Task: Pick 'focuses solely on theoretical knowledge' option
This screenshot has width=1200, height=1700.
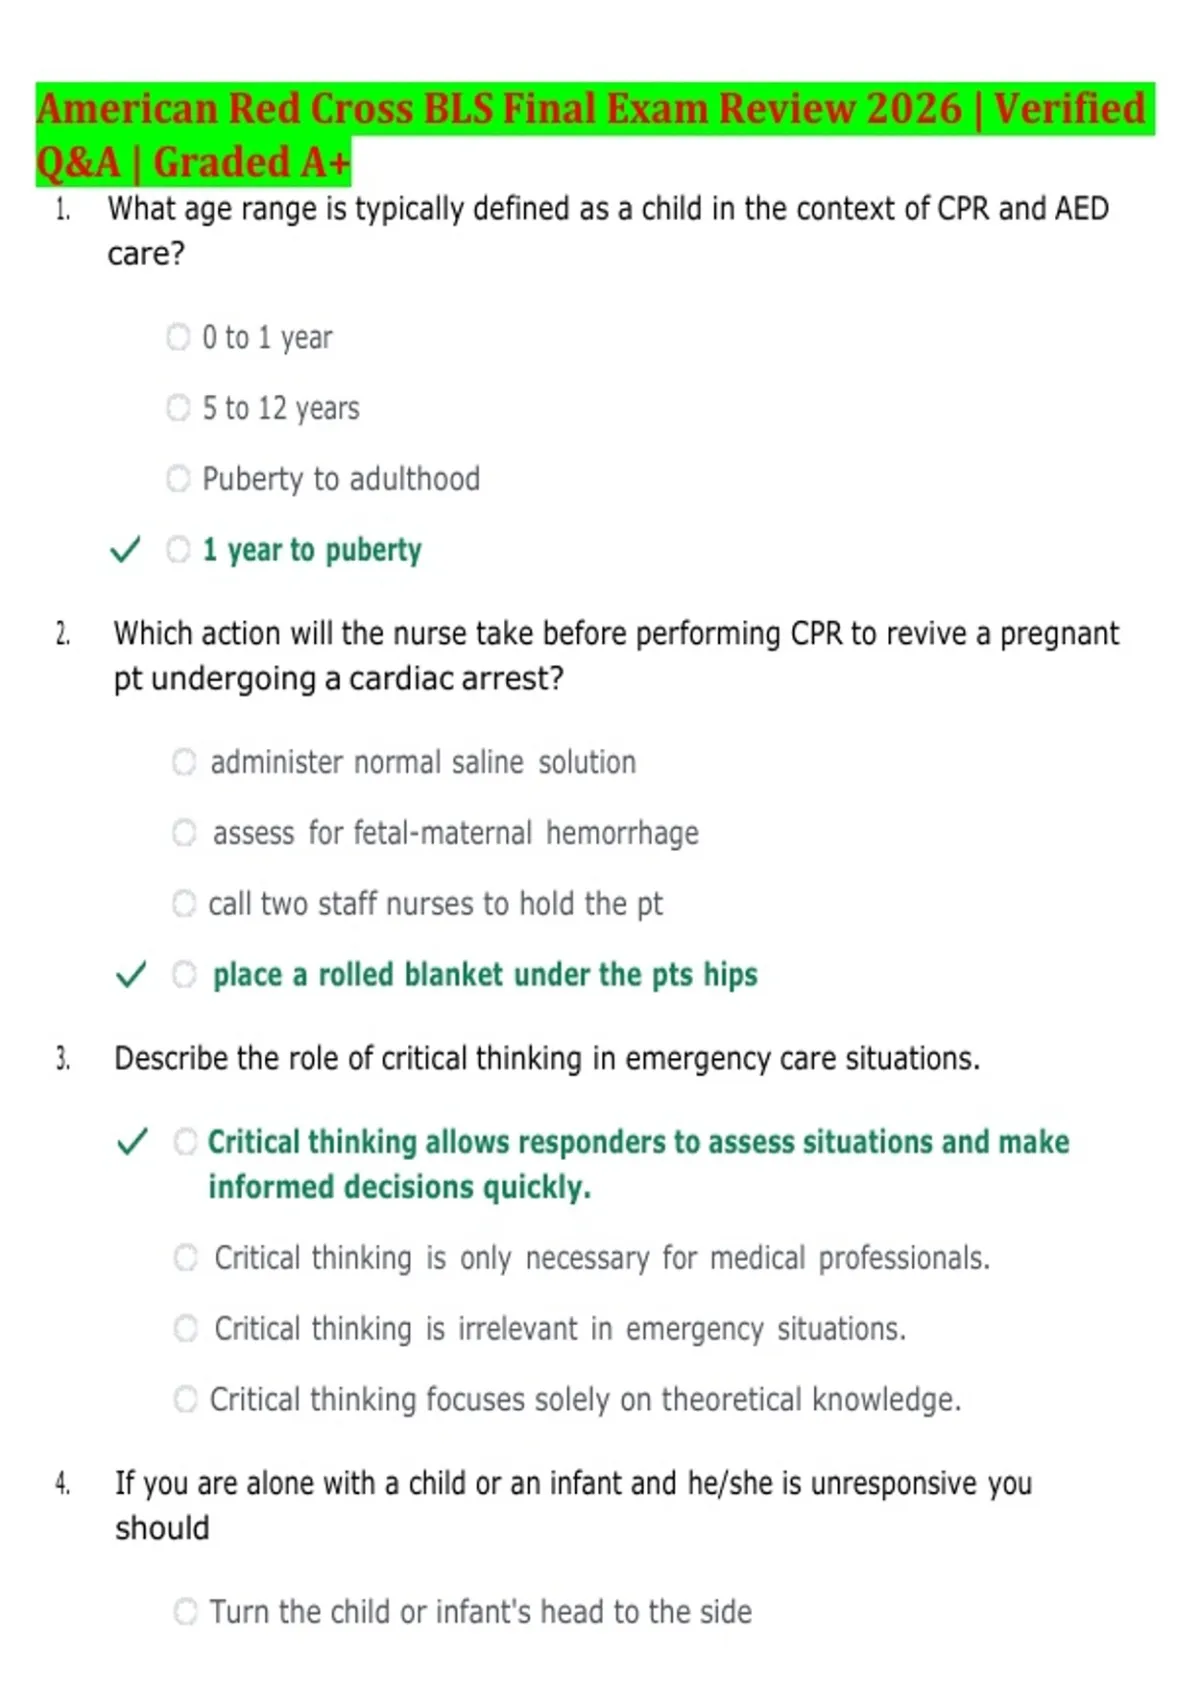Action: (186, 1400)
